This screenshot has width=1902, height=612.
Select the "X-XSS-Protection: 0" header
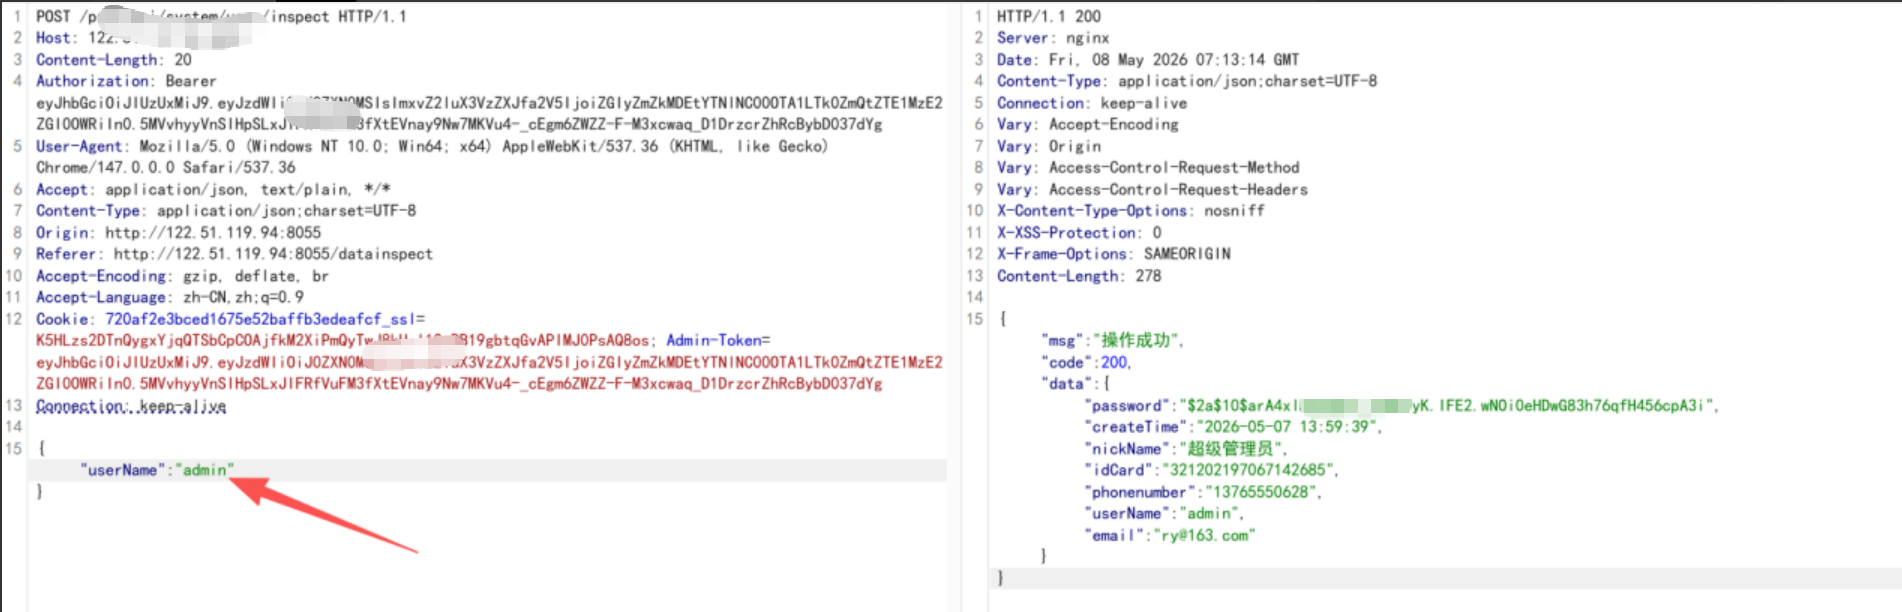[x=1079, y=233]
